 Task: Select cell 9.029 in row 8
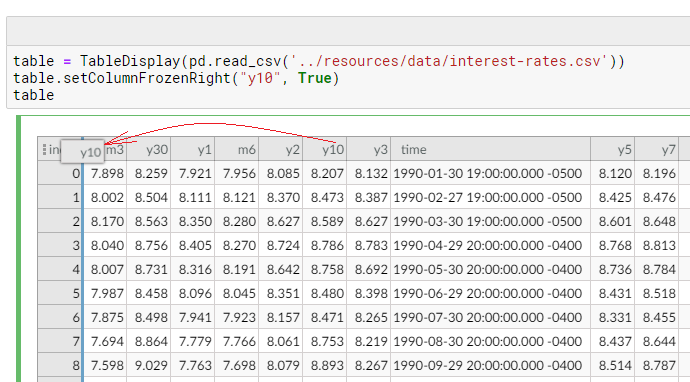(149, 365)
